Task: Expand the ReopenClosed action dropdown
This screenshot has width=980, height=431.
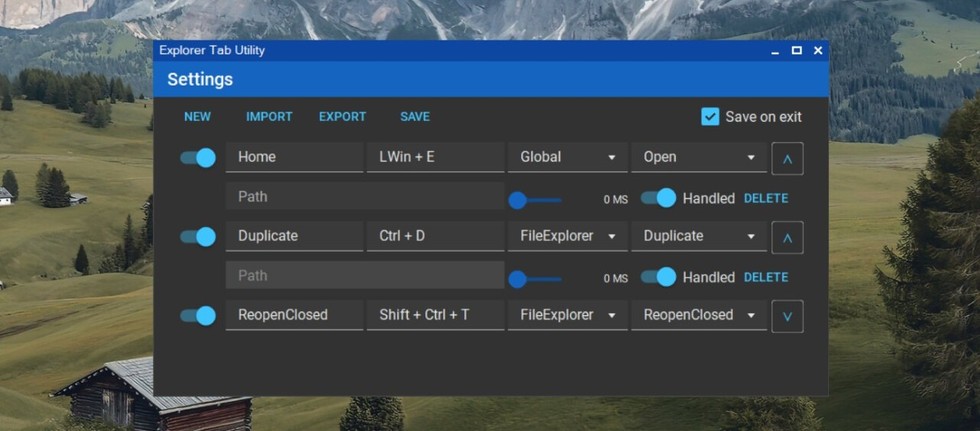Action: (x=699, y=315)
